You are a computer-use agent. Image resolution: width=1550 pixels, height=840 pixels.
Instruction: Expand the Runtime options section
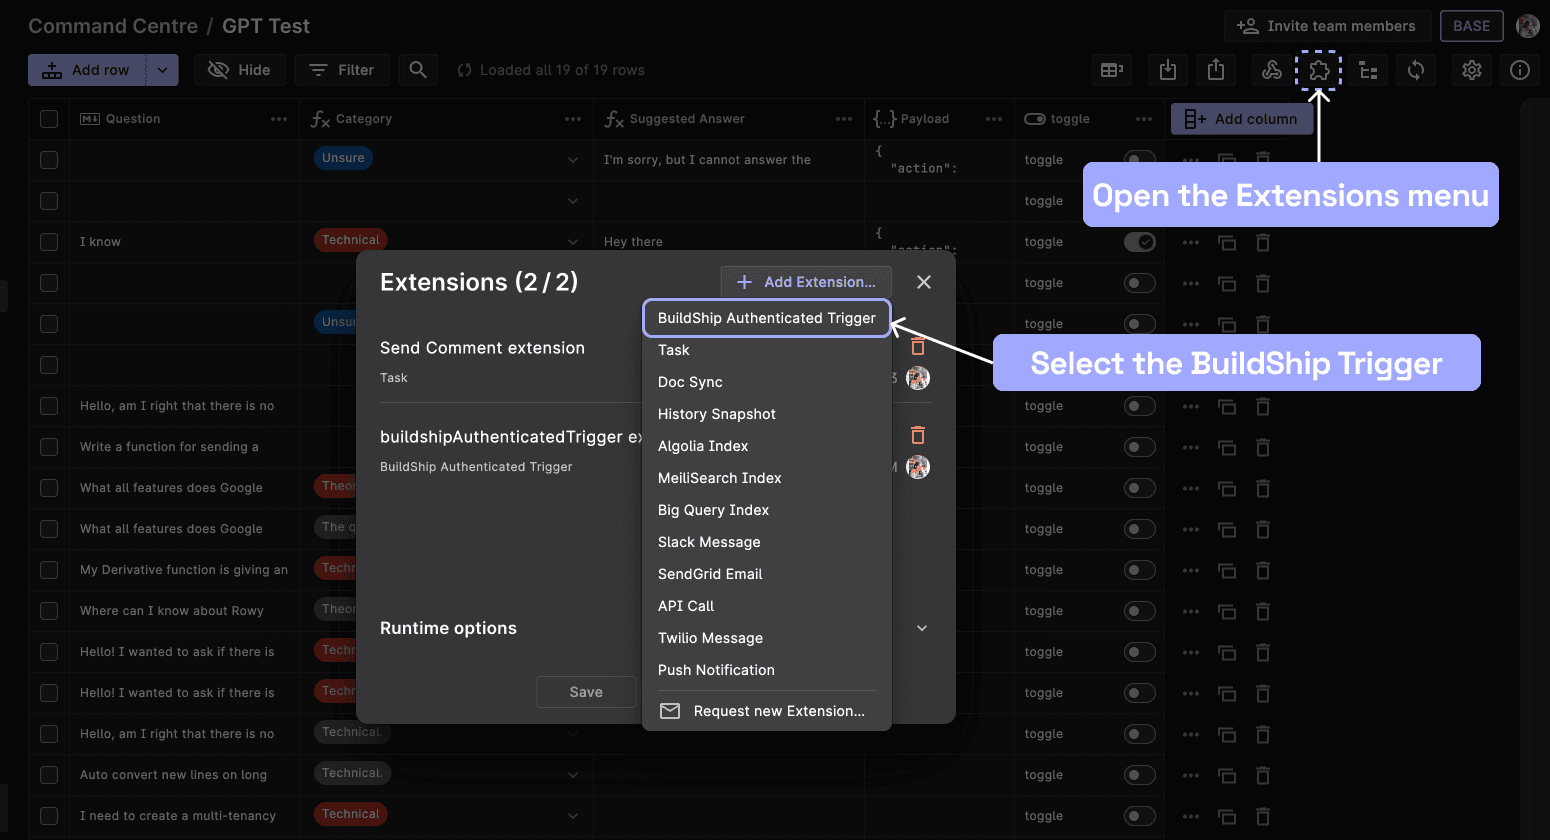[x=921, y=628]
